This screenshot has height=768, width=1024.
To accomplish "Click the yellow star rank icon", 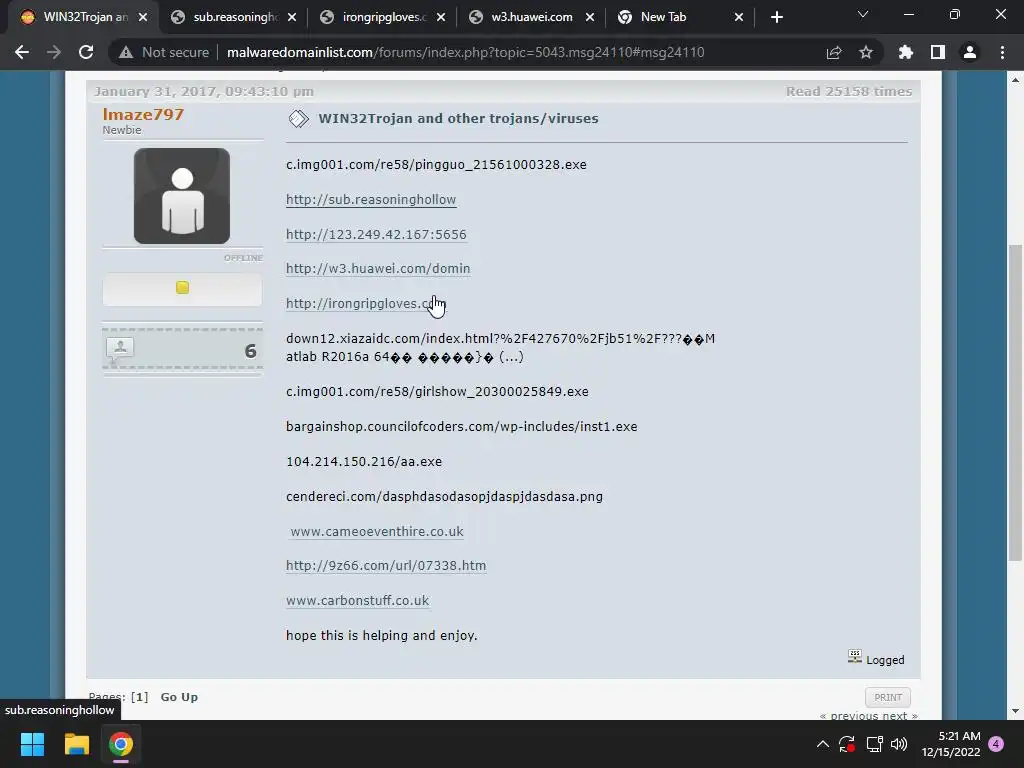I will [x=182, y=287].
